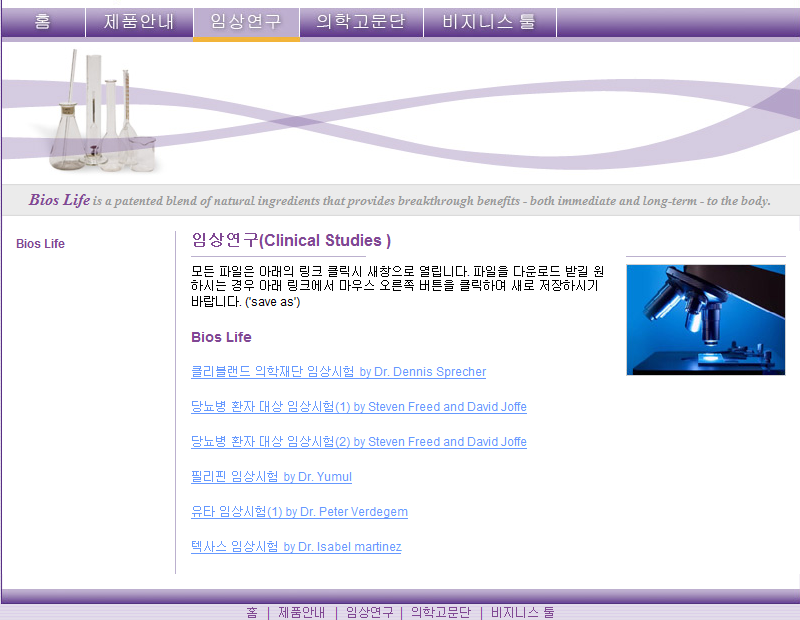Viewport: 800px width, 620px height.
Task: Click 비지니스 툴 in the footer navigation
Action: (522, 612)
